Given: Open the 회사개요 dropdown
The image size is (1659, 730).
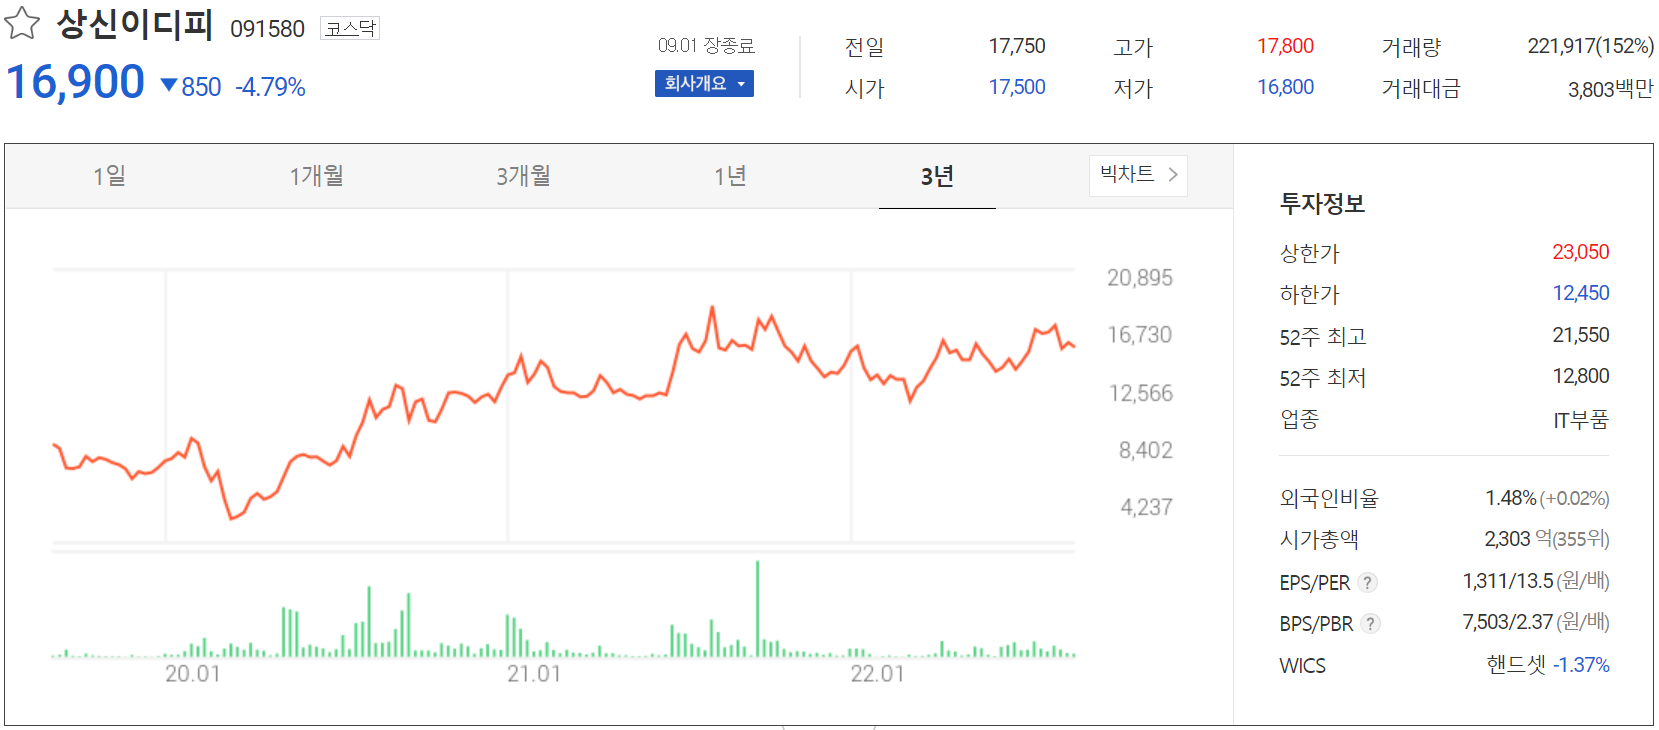Looking at the screenshot, I should click(704, 84).
